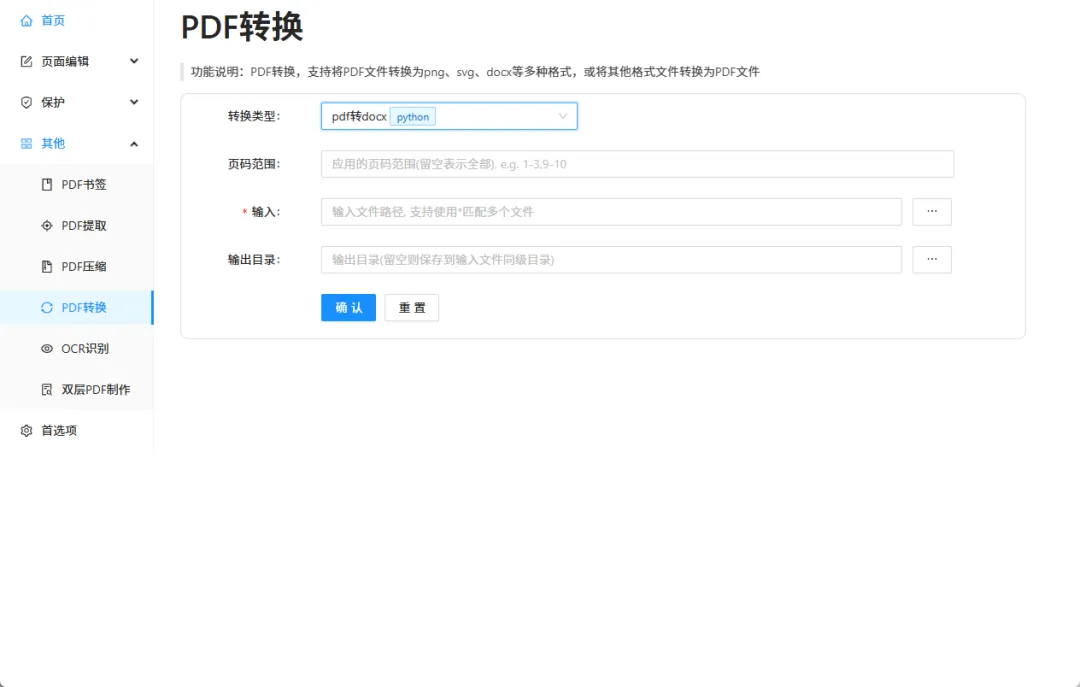Browse for input file with ellipsis button
Viewport: 1080px width, 687px height.
tap(932, 212)
